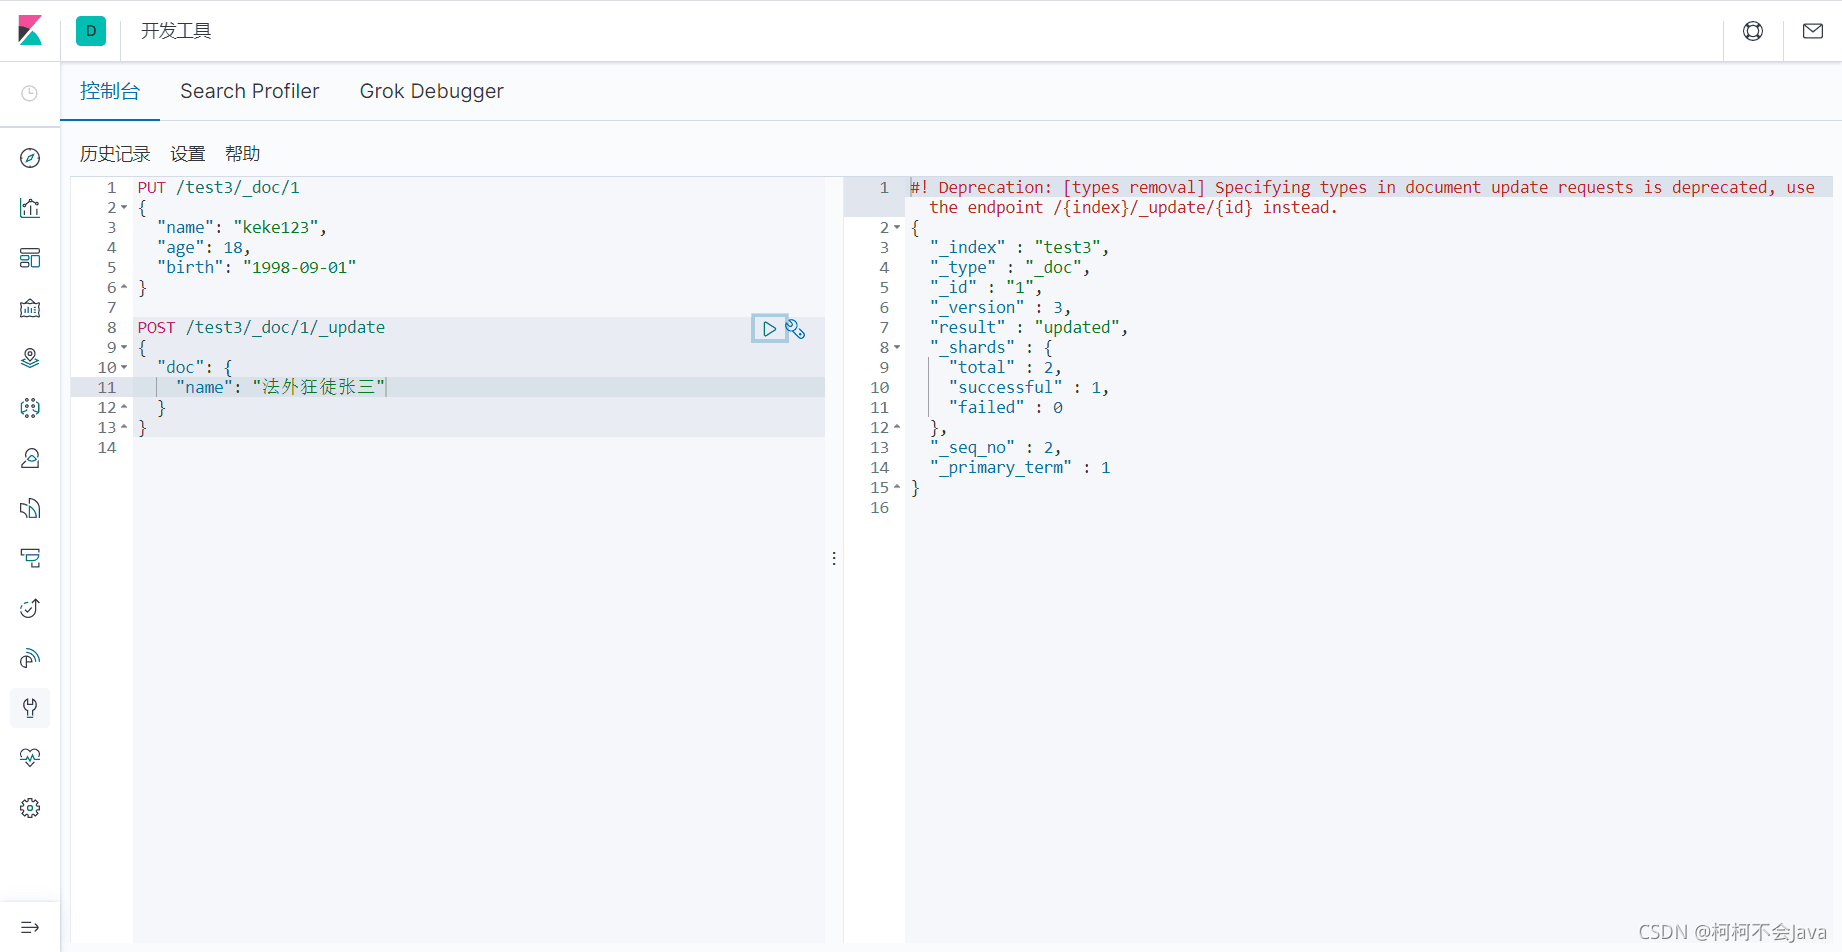Click the "birth": "1998-09-01" line
The image size is (1842, 952).
click(257, 267)
